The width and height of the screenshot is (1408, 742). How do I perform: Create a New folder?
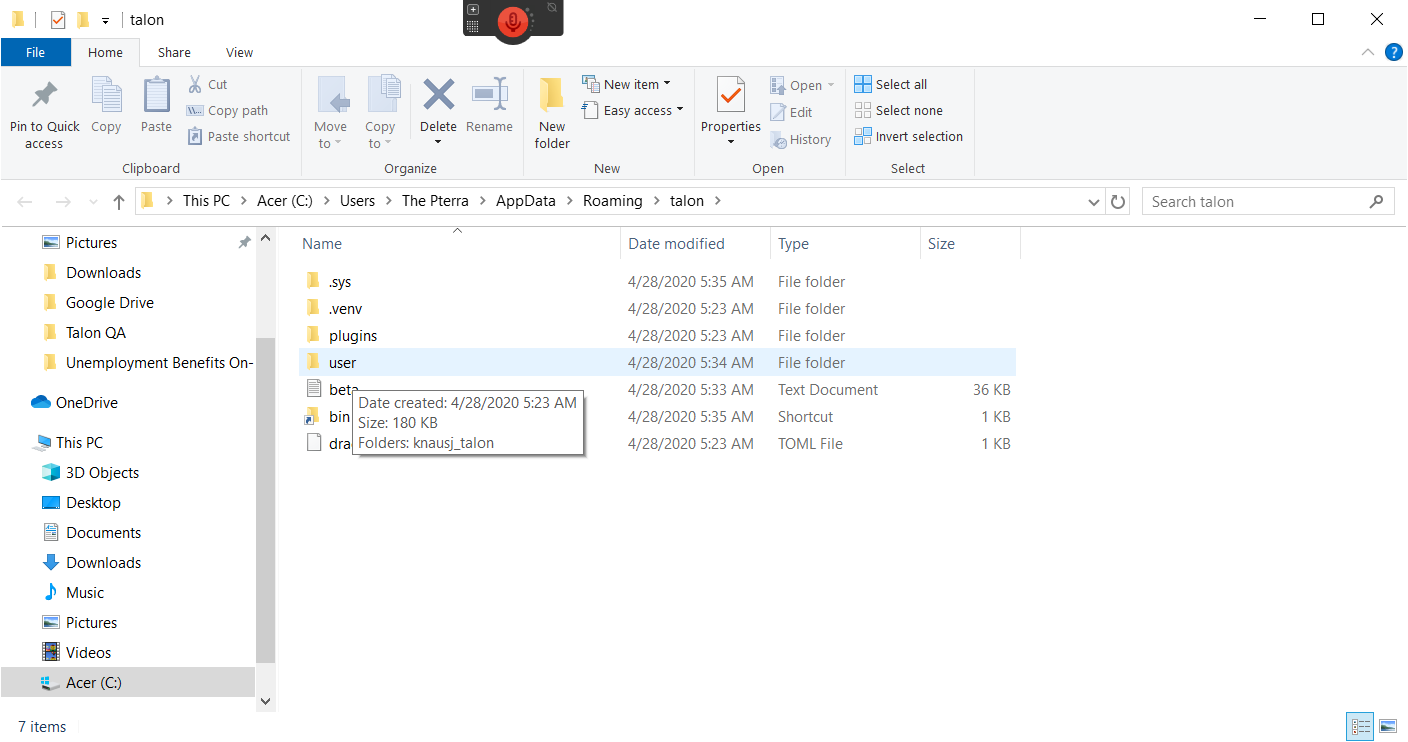point(552,112)
